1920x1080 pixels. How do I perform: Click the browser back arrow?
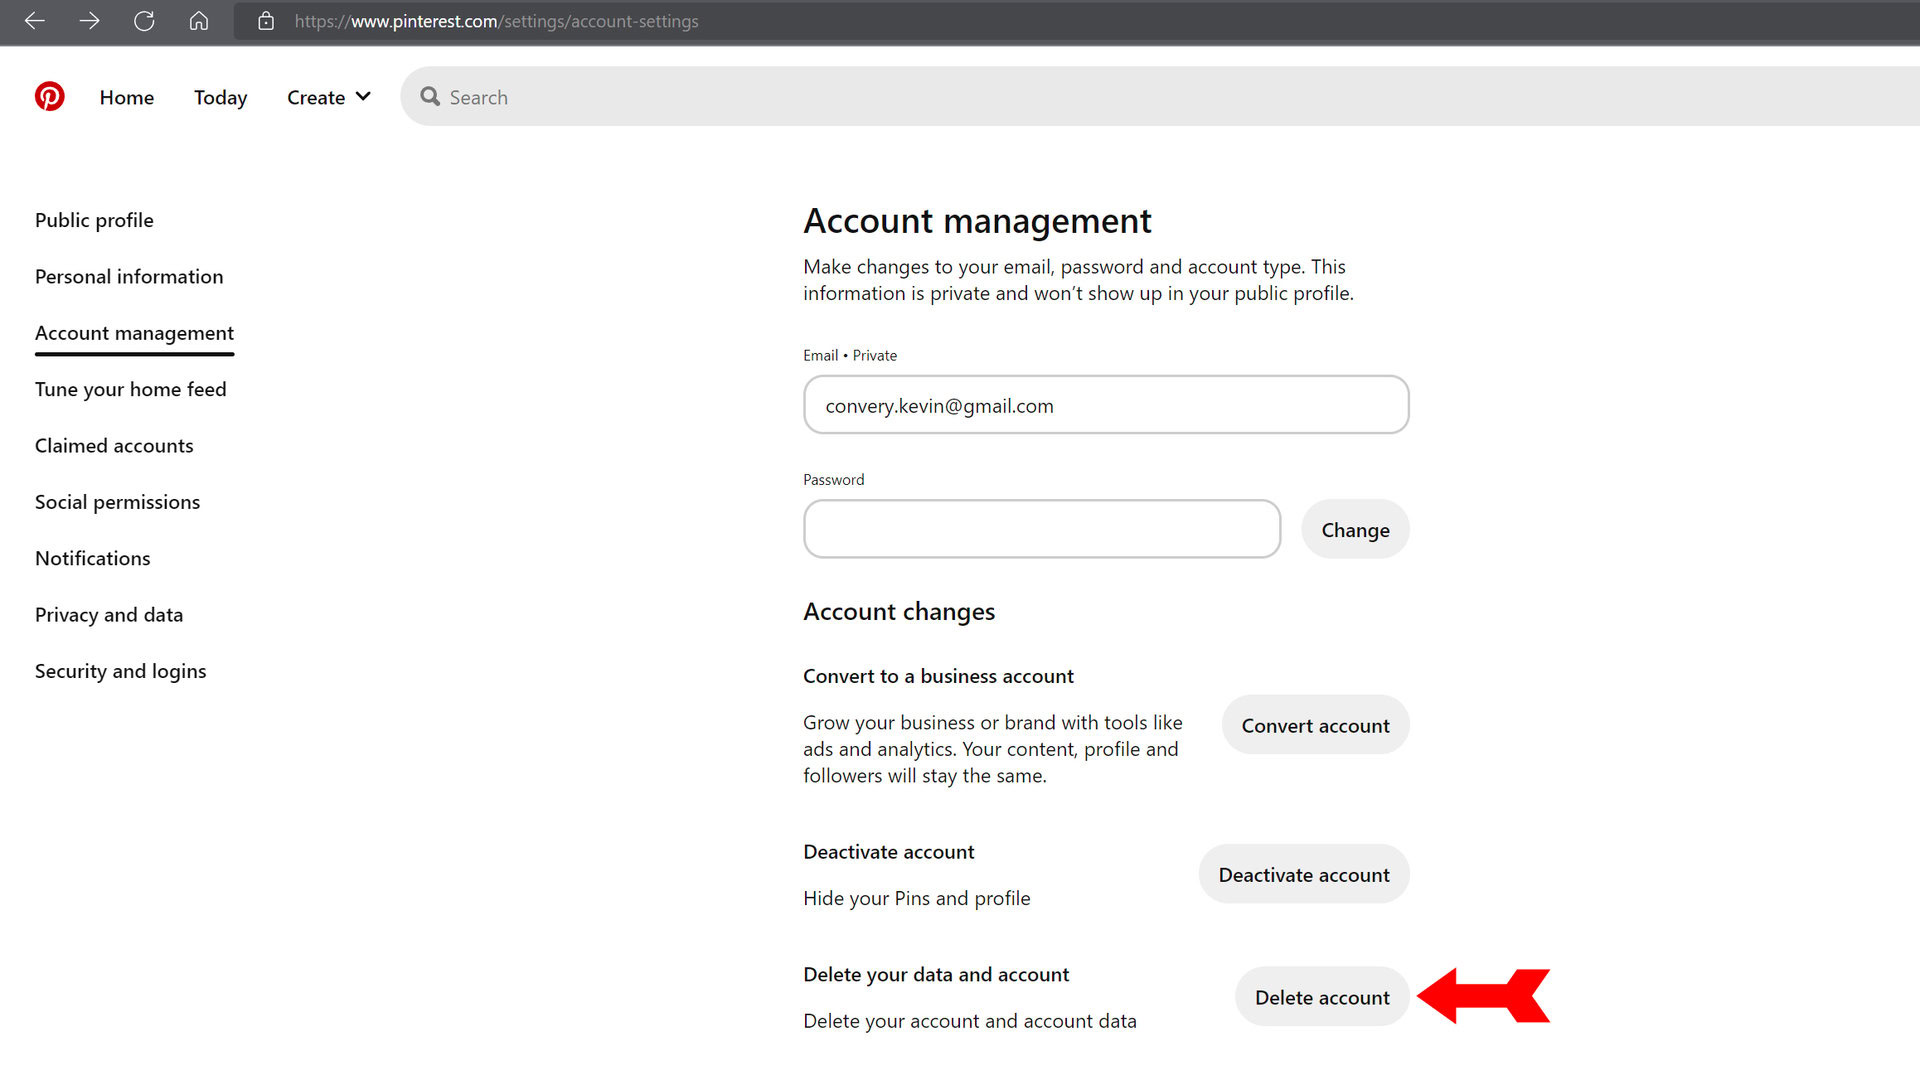(x=35, y=21)
